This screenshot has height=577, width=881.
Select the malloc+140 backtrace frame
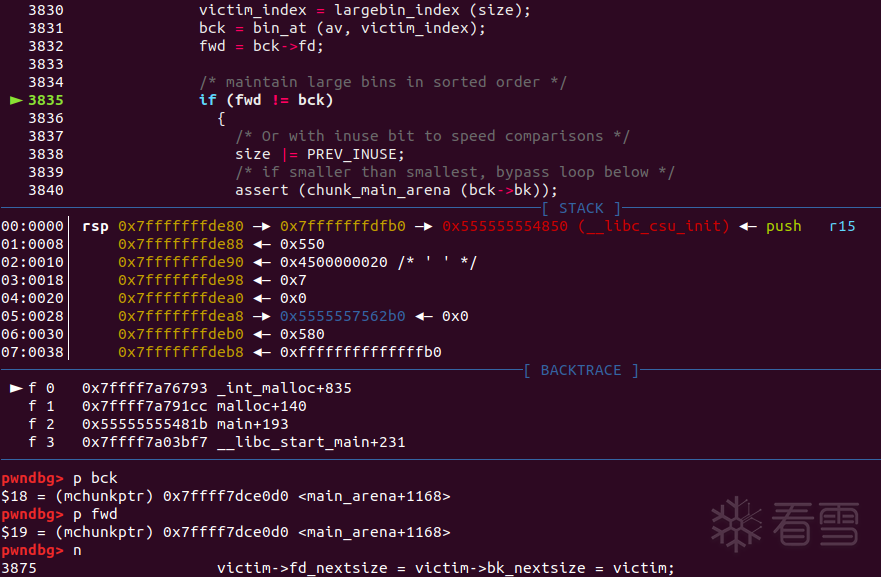[x=194, y=406]
